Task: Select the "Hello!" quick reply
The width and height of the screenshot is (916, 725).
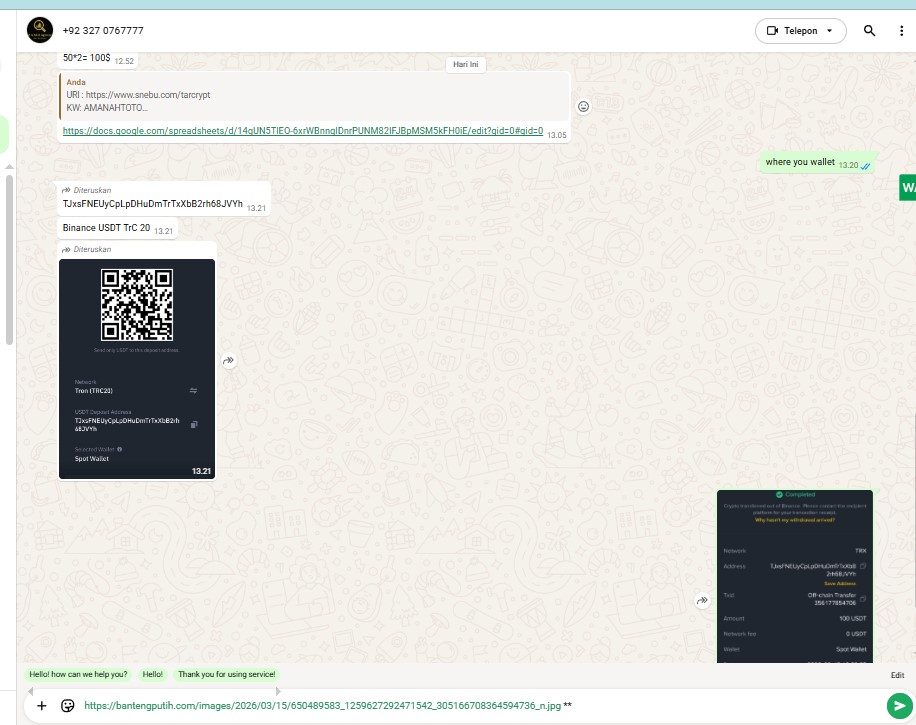Action: [x=152, y=675]
